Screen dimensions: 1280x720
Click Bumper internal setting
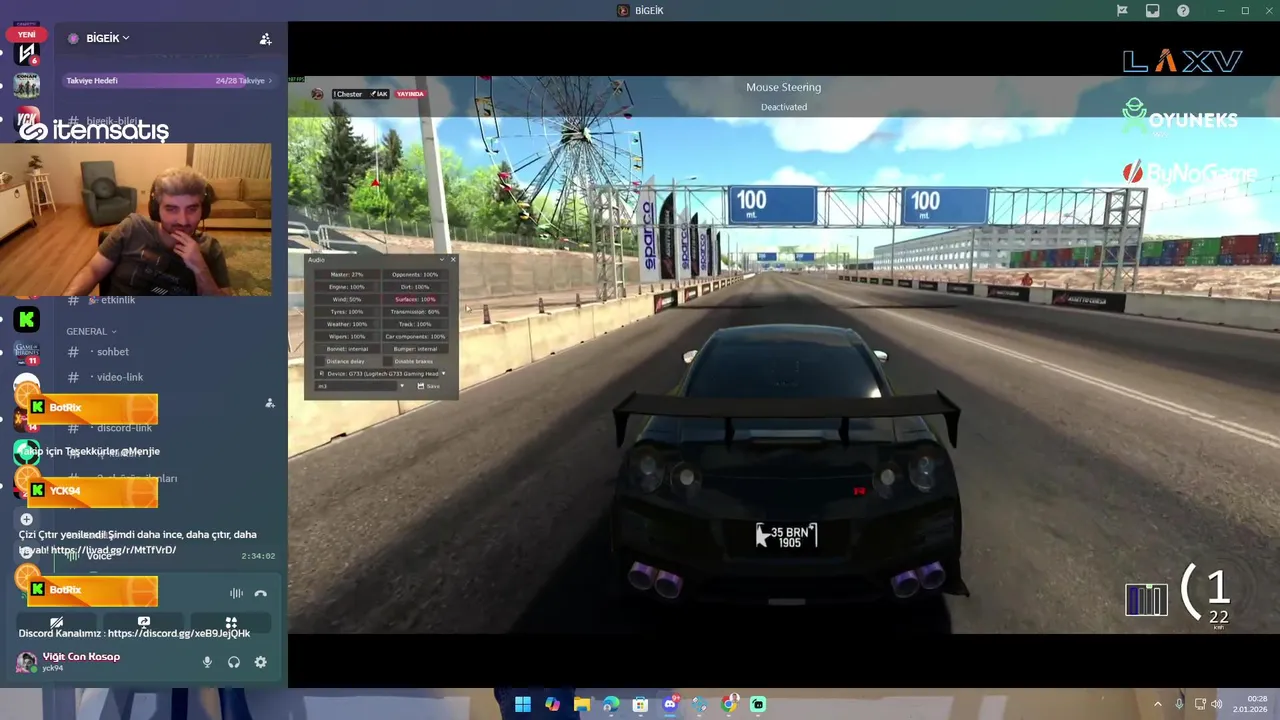(414, 349)
